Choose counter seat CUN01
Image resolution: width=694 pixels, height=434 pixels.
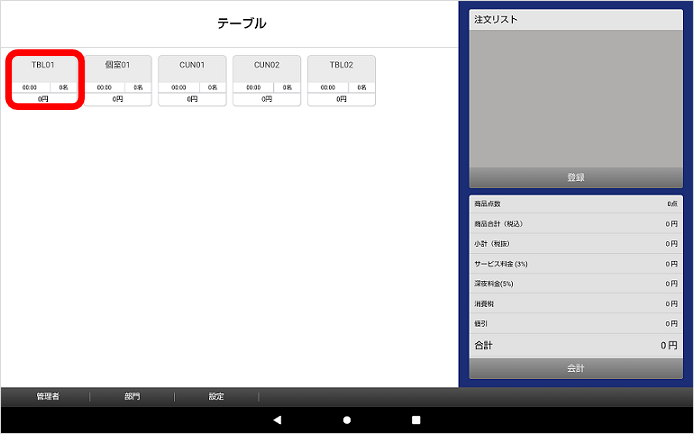[x=192, y=79]
